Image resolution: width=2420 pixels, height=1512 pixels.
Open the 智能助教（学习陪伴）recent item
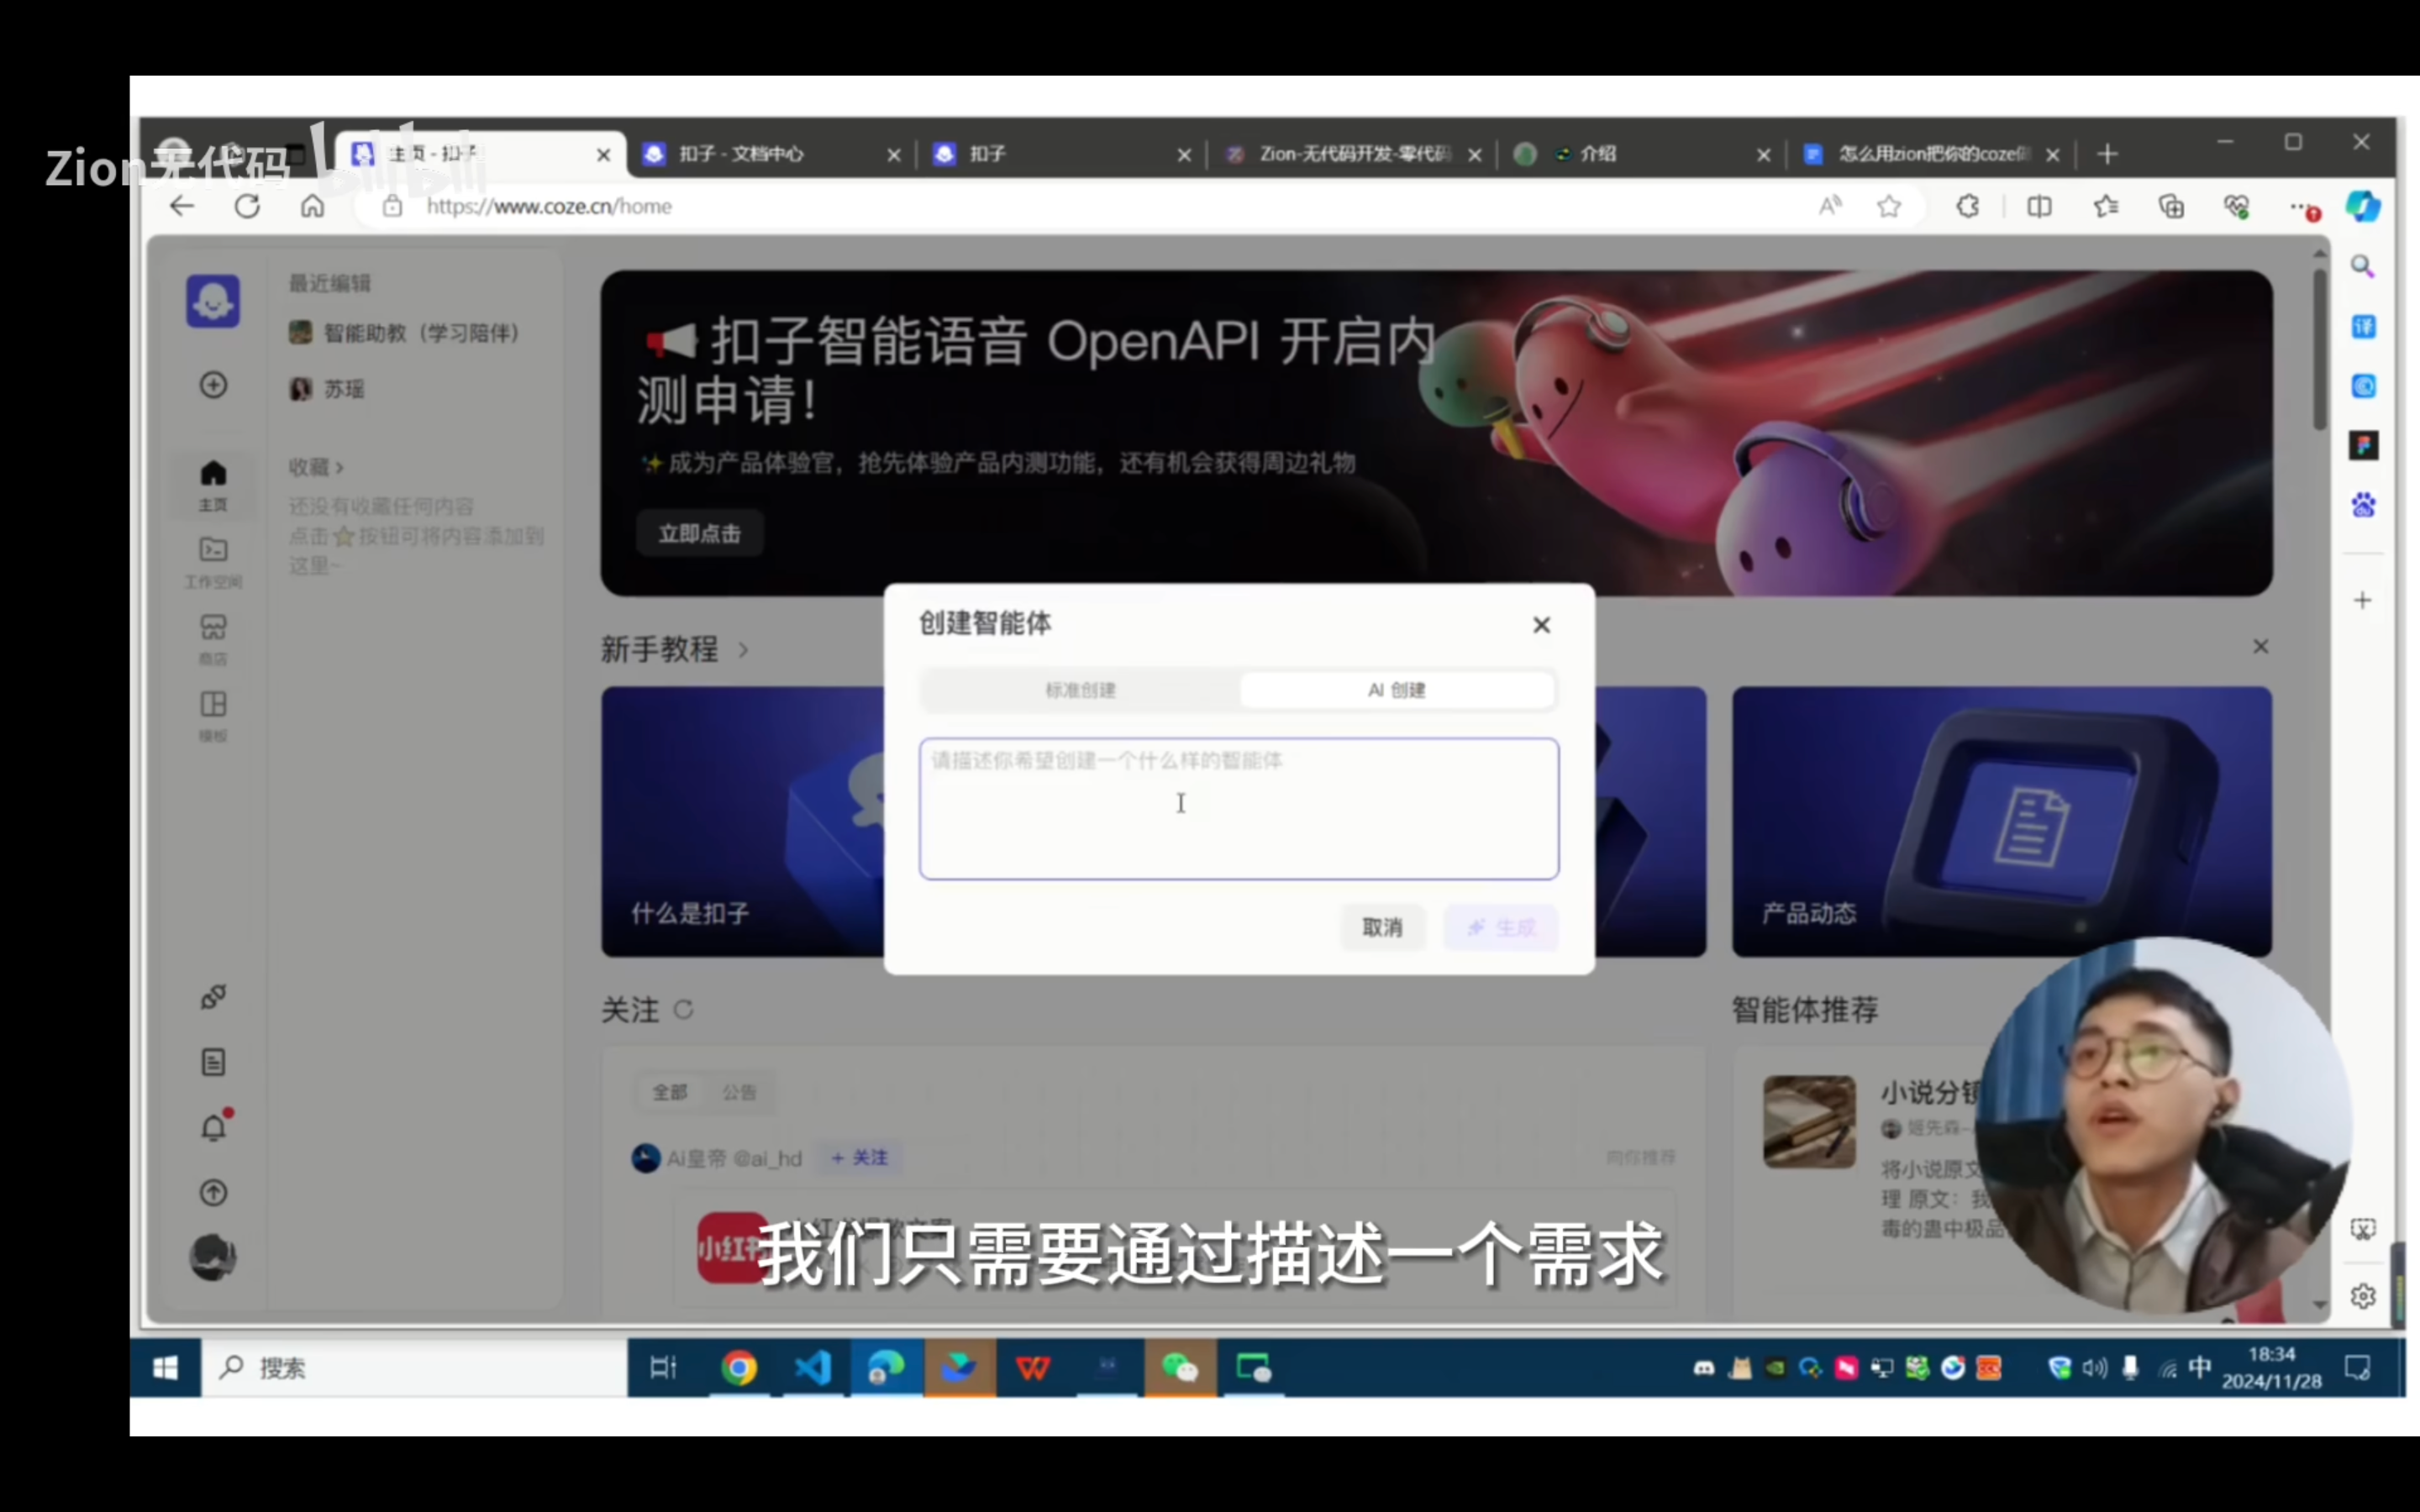[x=405, y=333]
